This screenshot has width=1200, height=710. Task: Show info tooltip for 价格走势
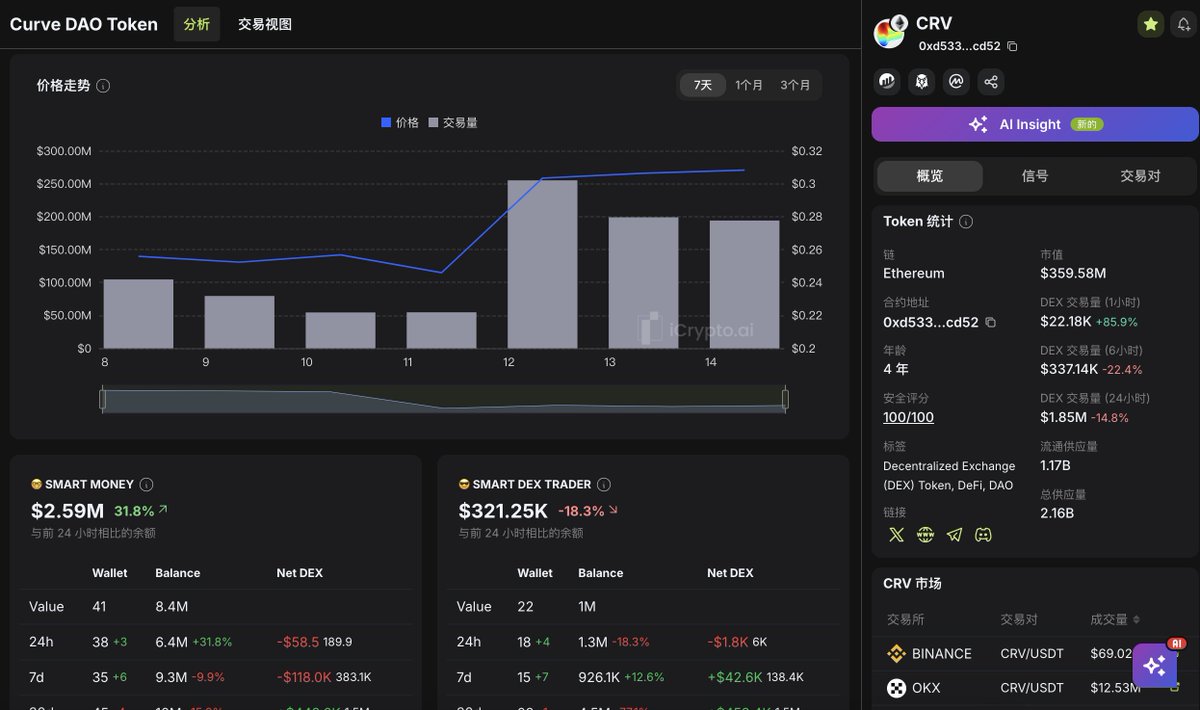coord(103,86)
